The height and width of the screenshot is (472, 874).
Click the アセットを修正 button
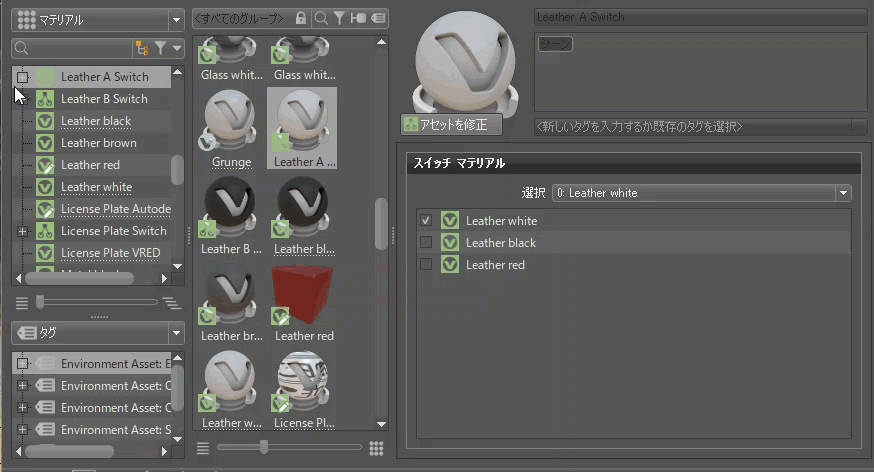click(x=451, y=124)
